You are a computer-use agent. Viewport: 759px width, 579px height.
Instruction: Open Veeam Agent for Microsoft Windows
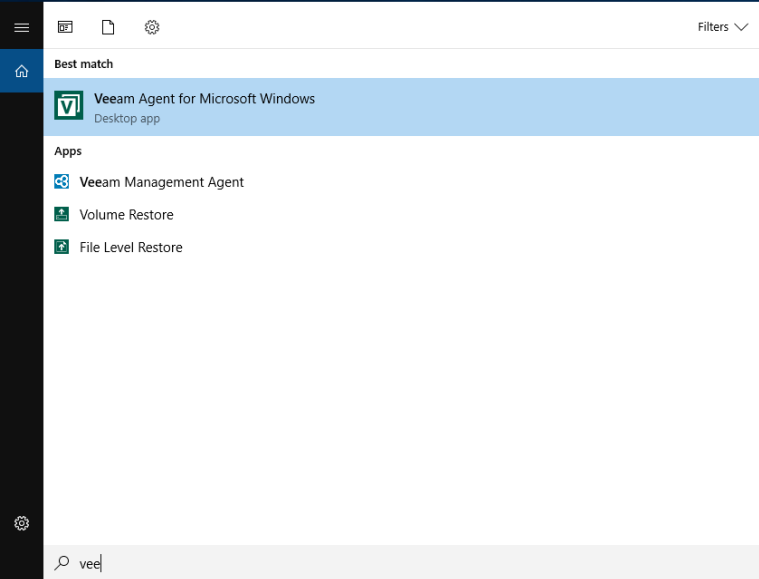coord(401,107)
